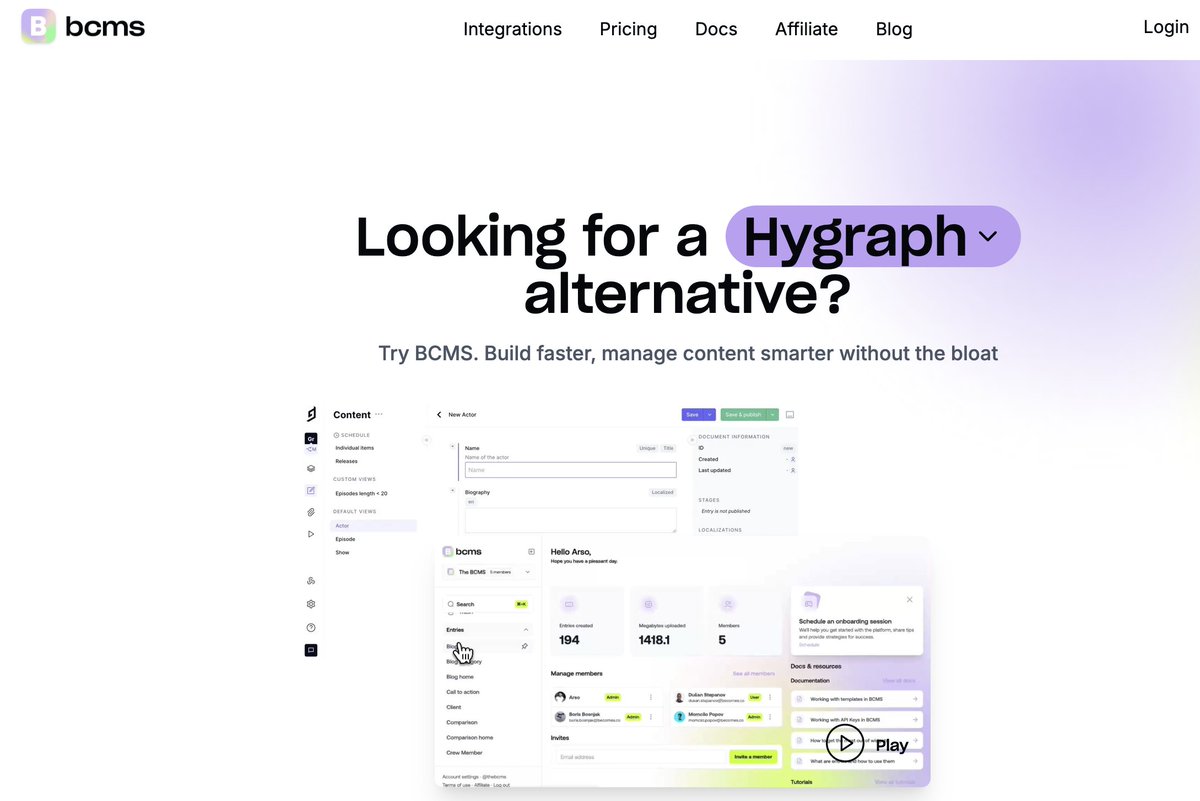1200x801 pixels.
Task: Open The BCMS workspace dropdown
Action: (488, 572)
